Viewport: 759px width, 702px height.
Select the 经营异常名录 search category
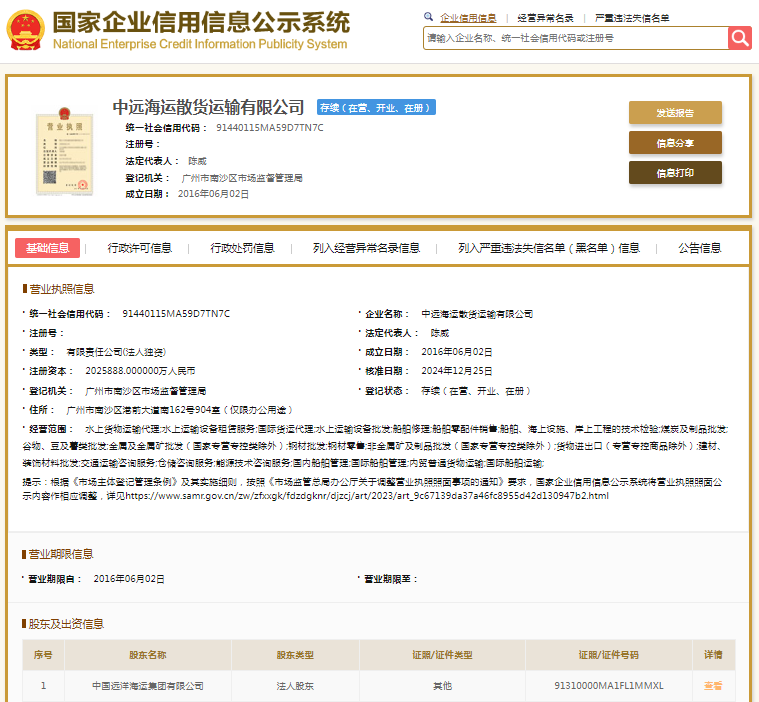pyautogui.click(x=546, y=18)
